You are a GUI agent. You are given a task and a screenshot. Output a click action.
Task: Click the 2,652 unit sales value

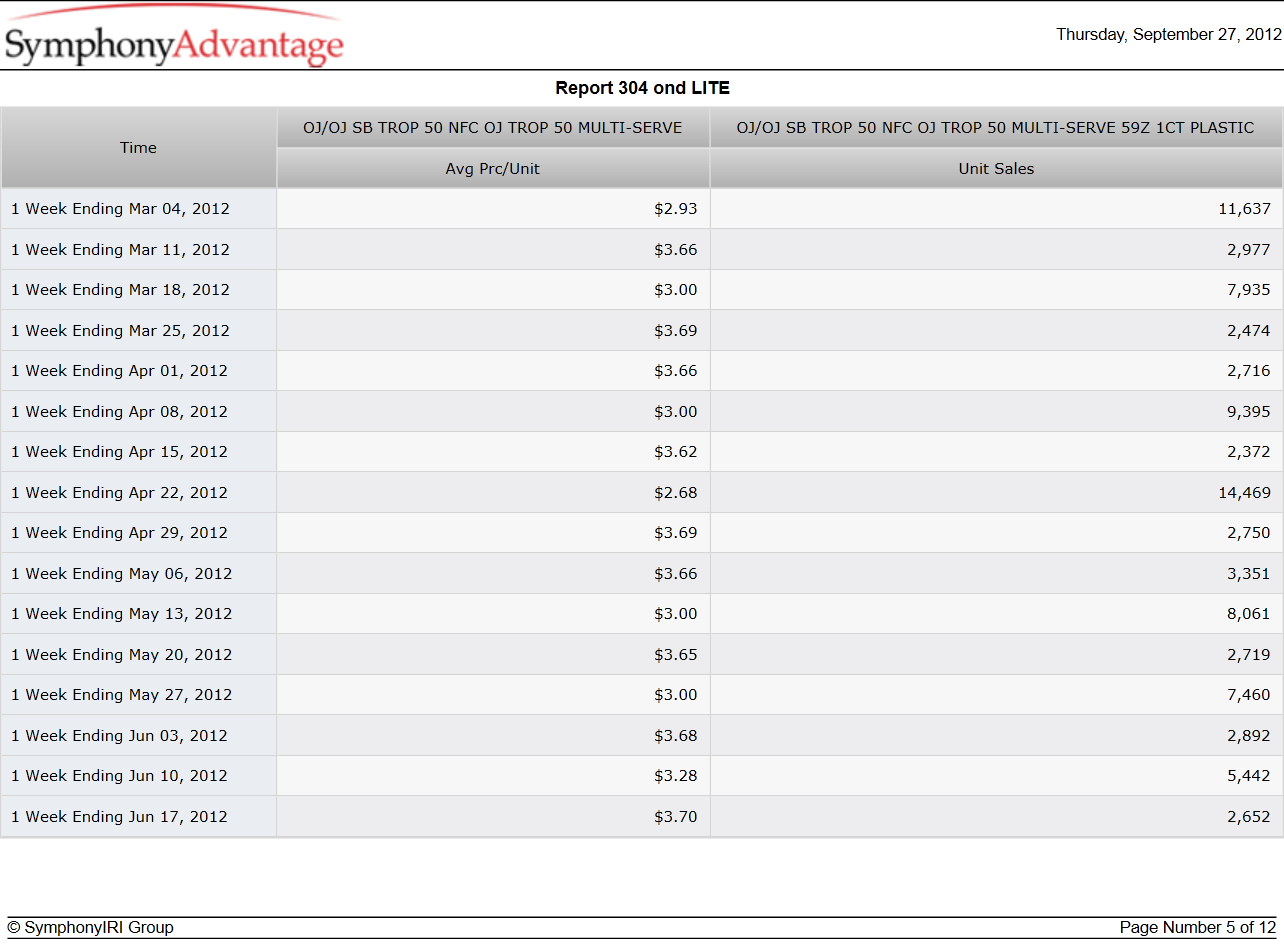[x=1249, y=817]
